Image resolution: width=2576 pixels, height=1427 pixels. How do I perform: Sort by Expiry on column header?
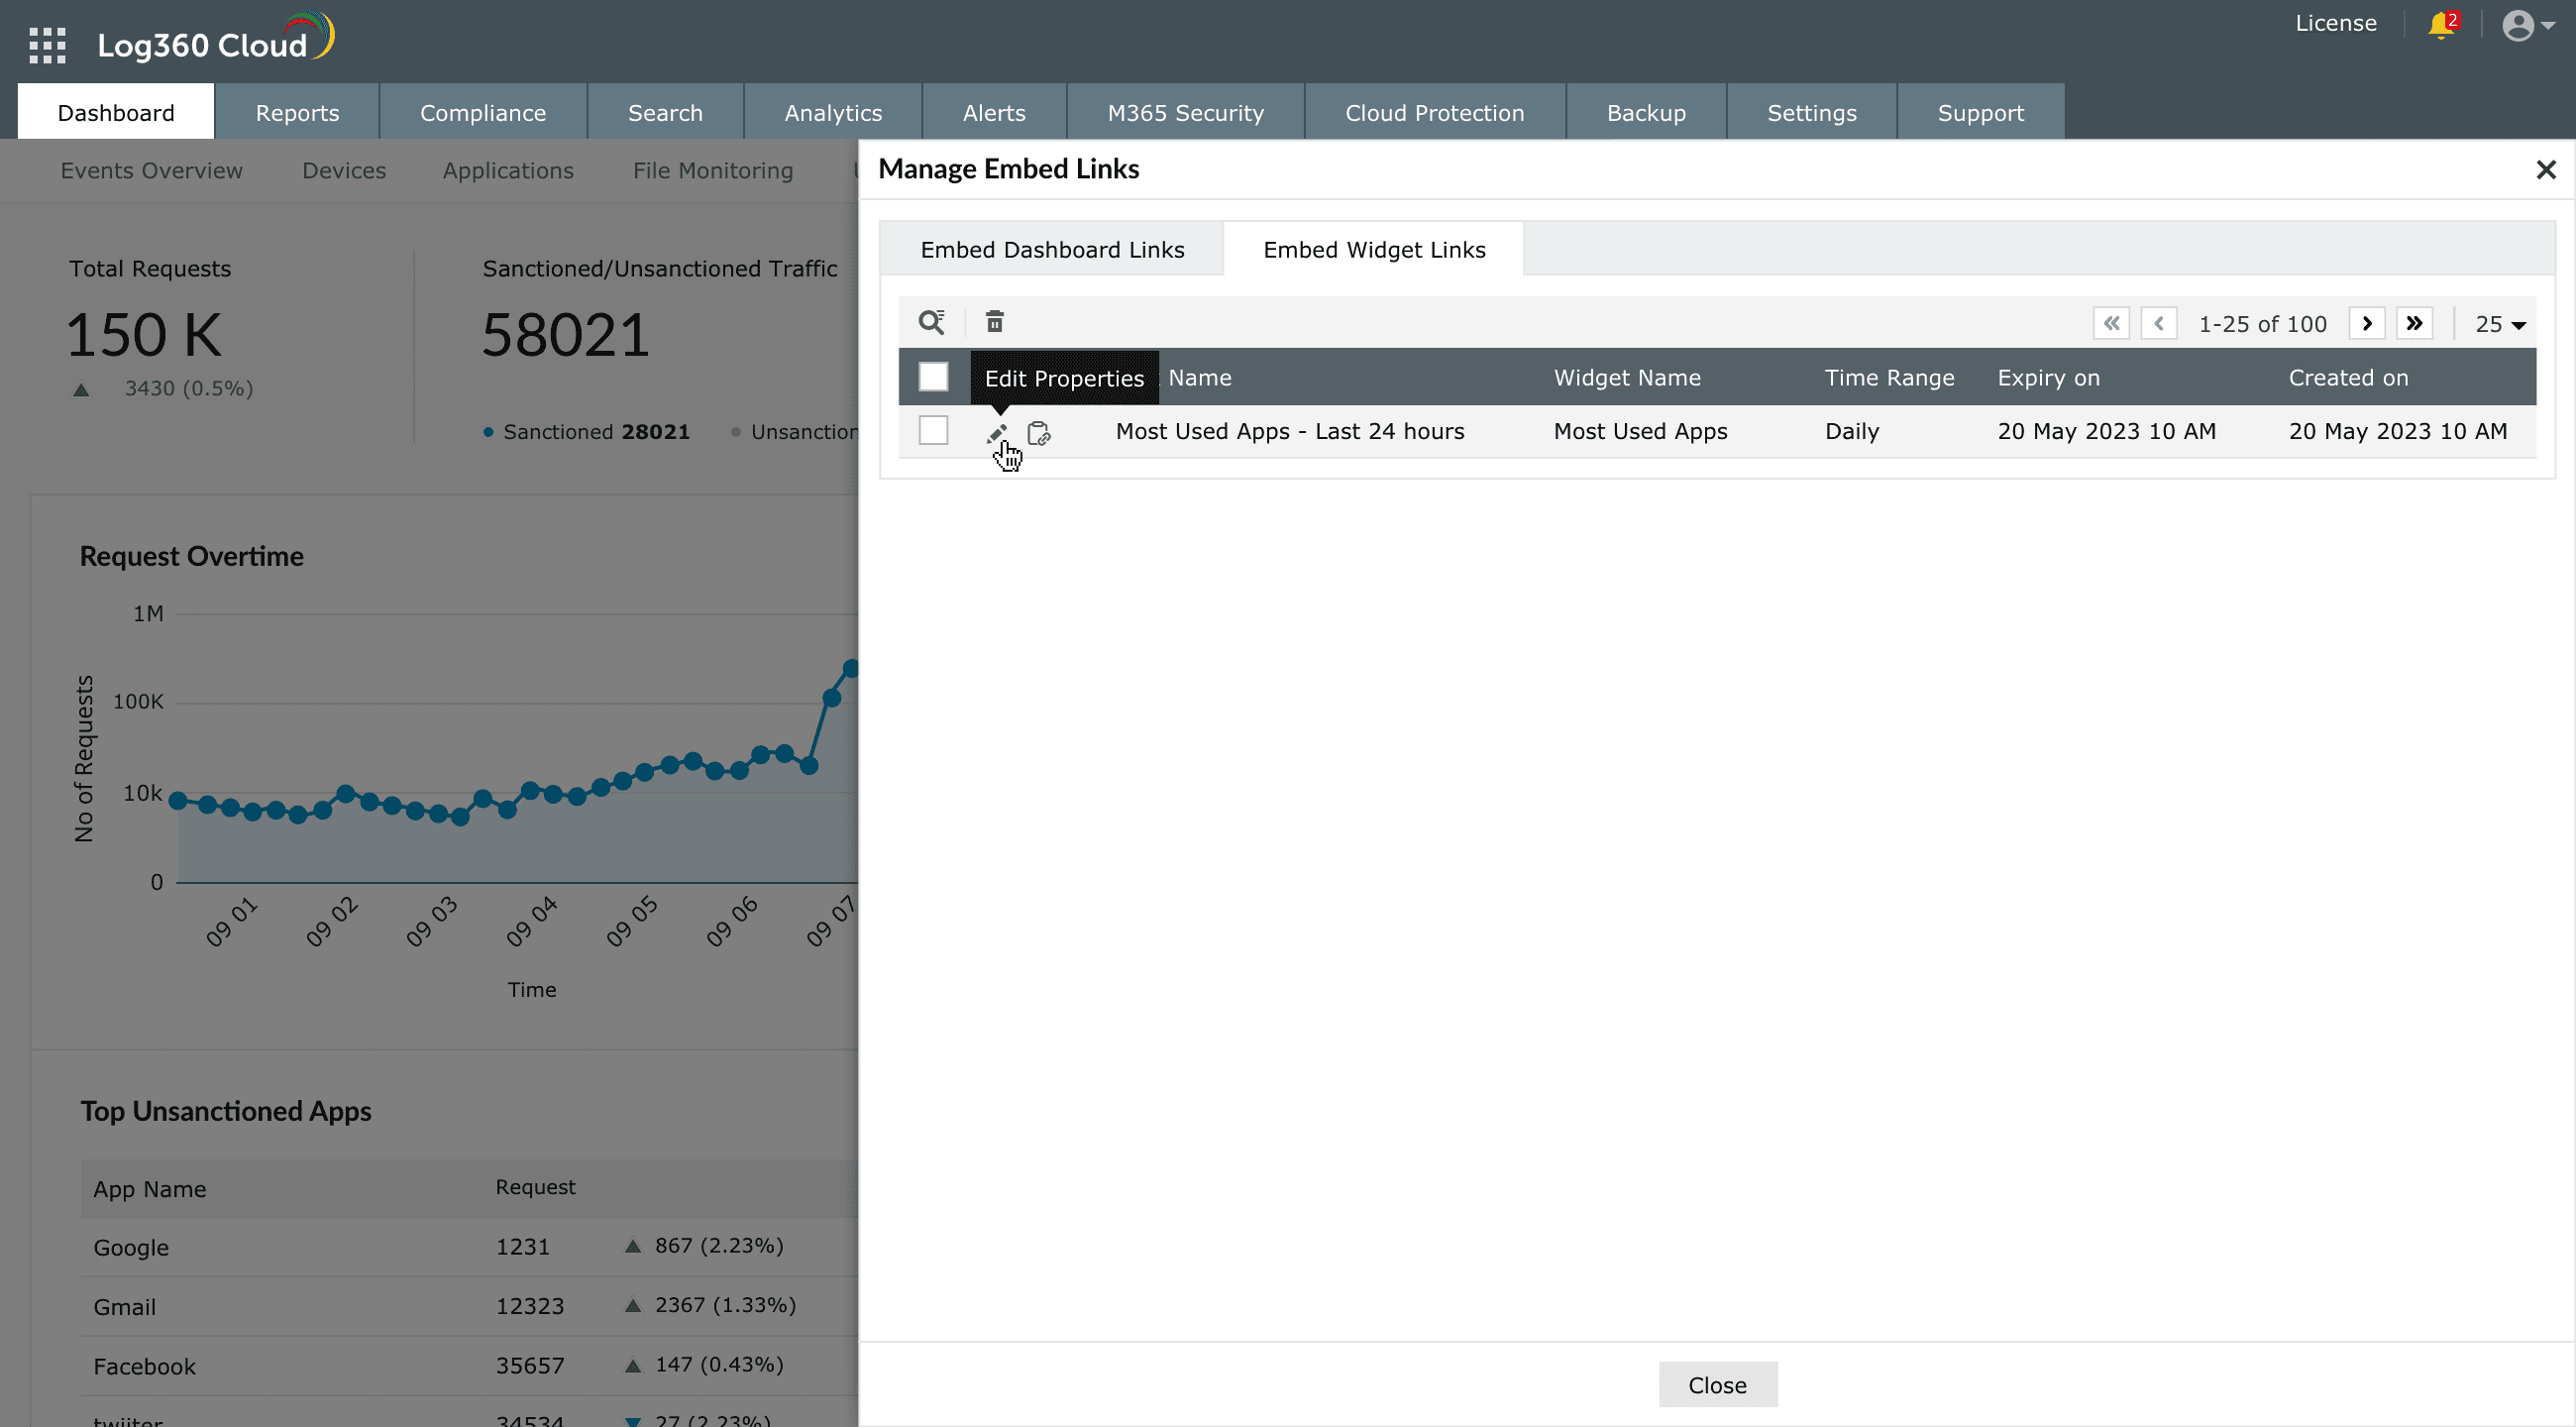pyautogui.click(x=2048, y=378)
